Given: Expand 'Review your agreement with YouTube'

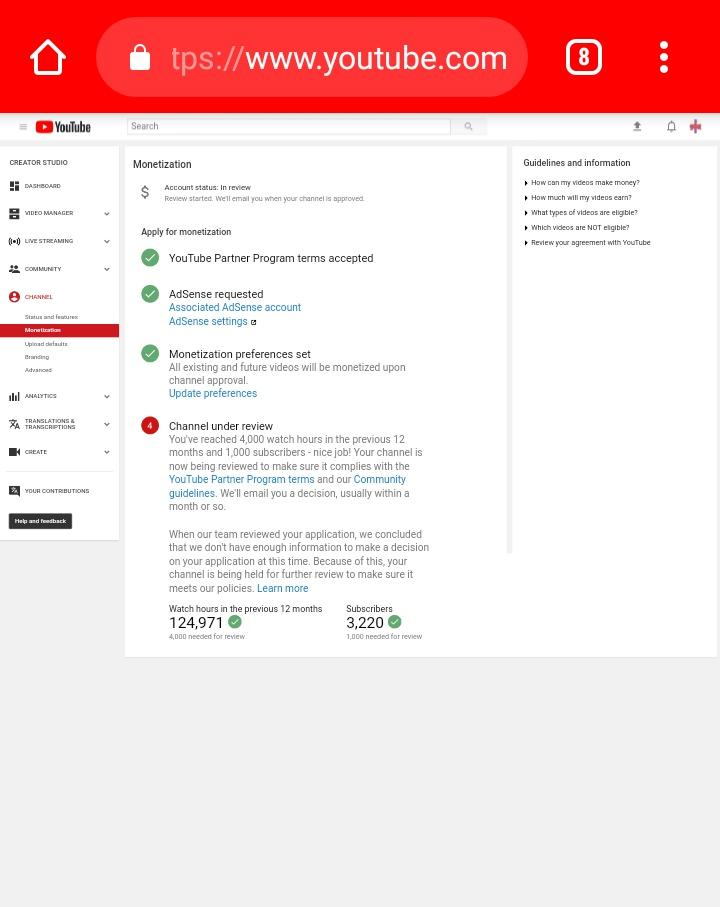Looking at the screenshot, I should click(587, 243).
